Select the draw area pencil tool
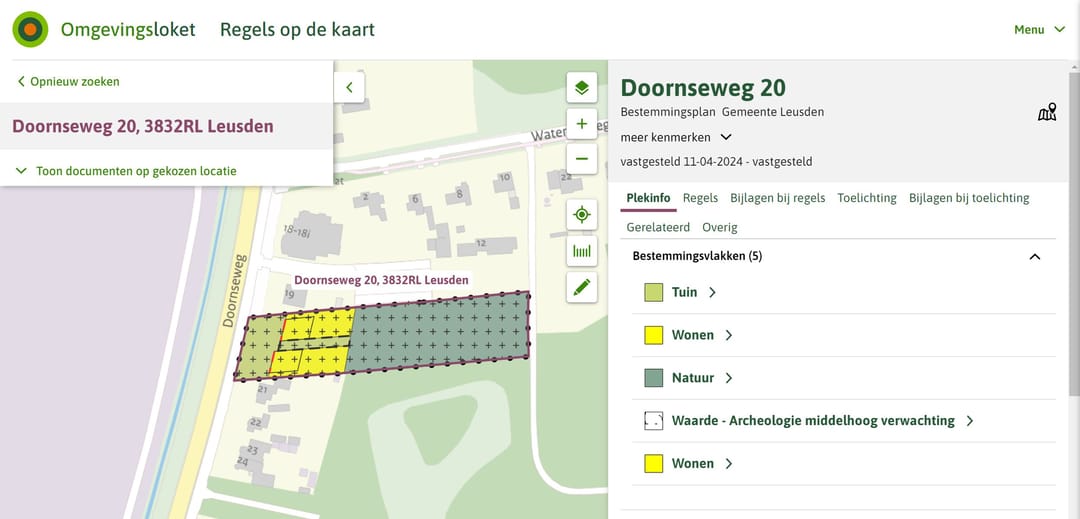Viewport: 1080px width, 519px height. [x=582, y=288]
